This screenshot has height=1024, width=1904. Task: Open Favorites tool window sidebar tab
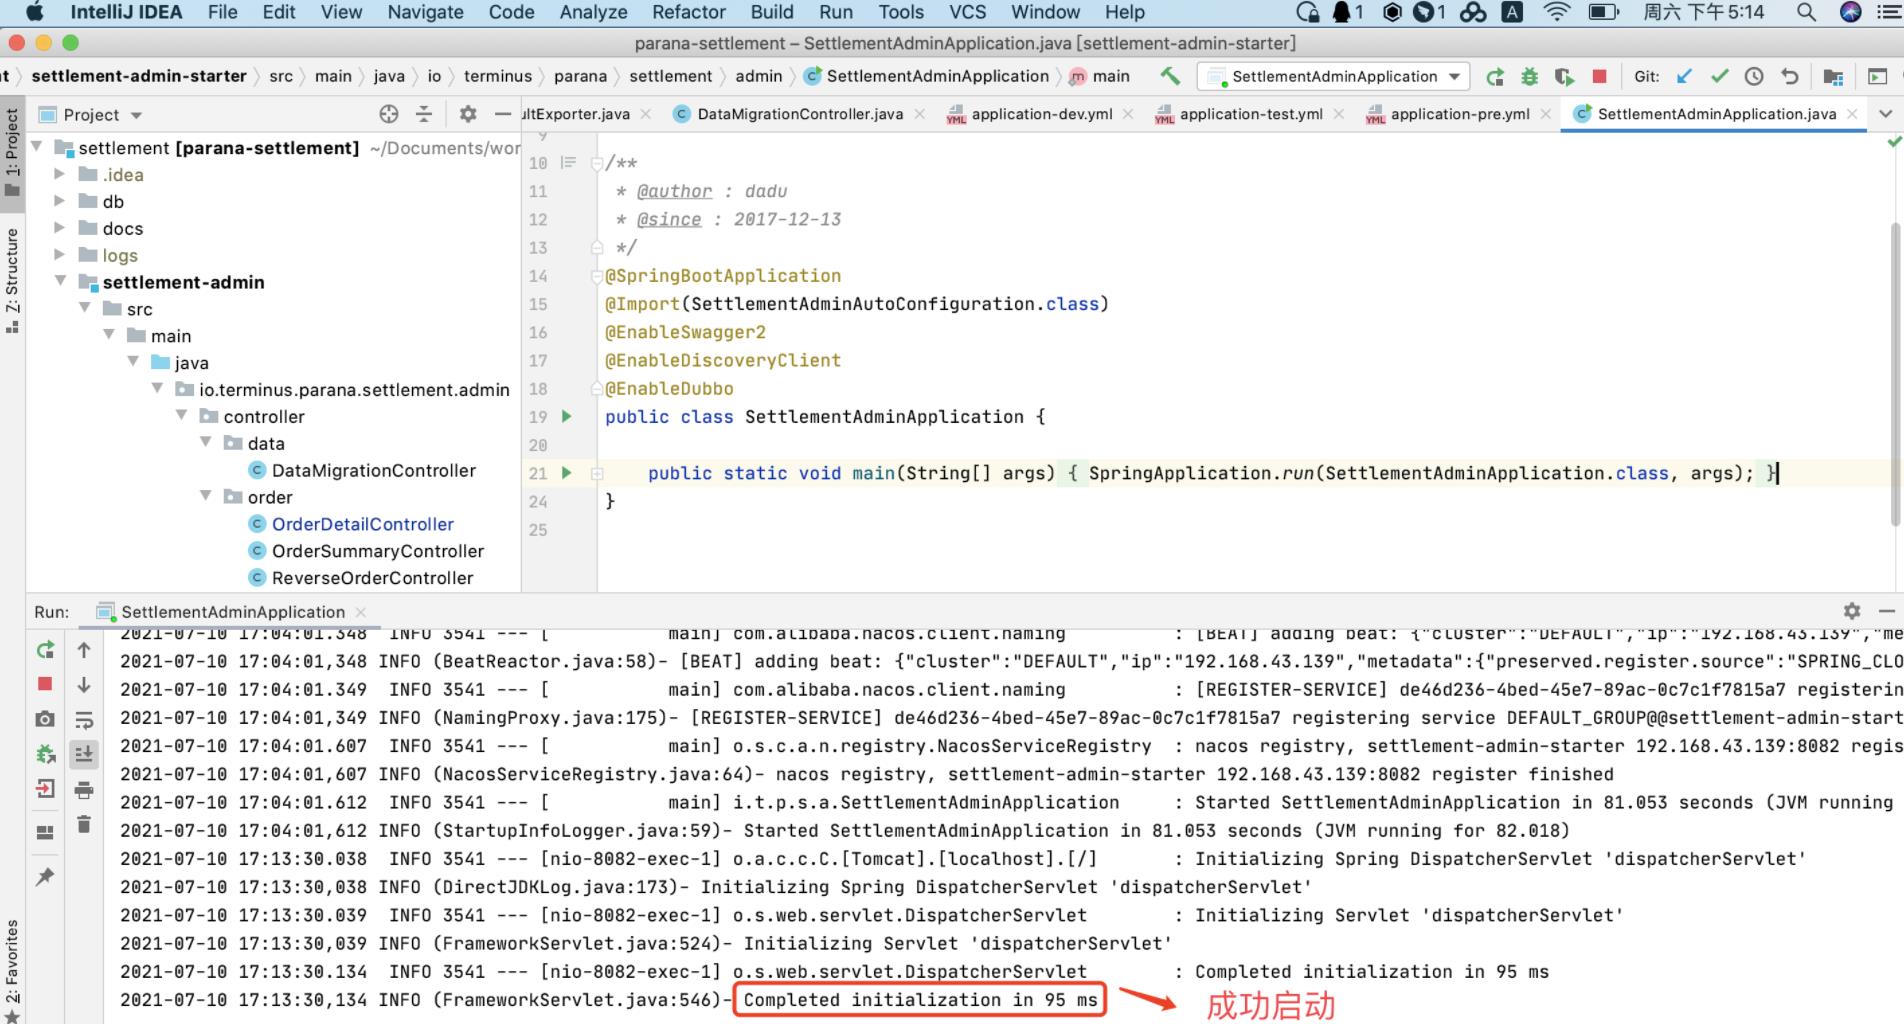point(12,970)
